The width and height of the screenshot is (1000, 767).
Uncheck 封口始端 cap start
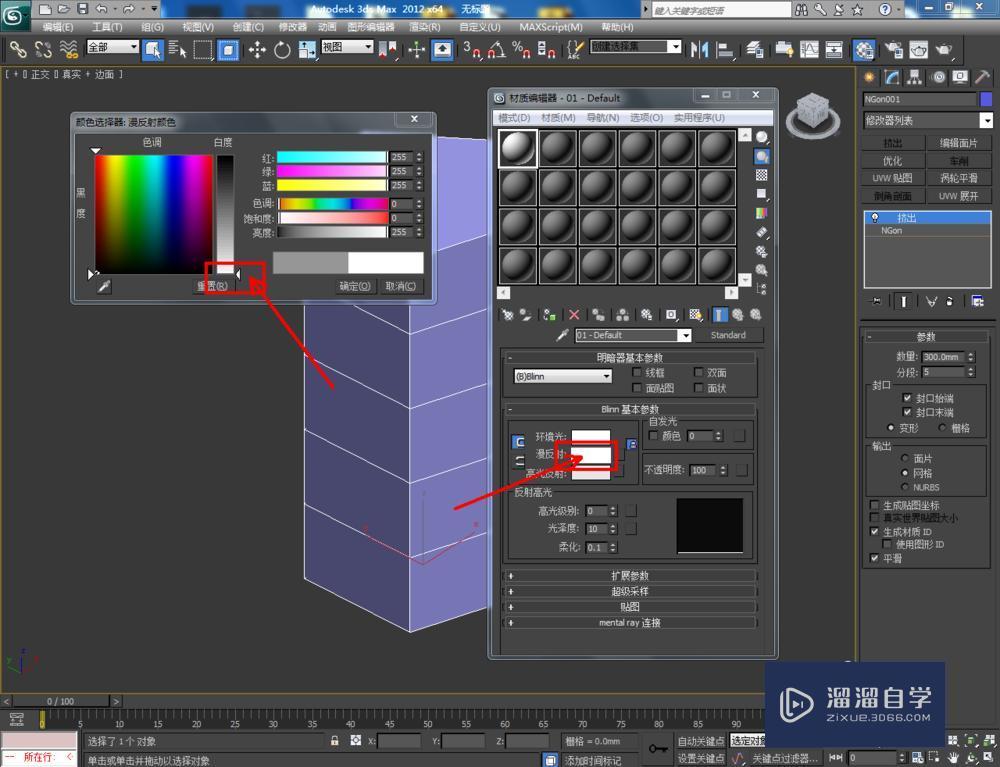coord(907,398)
